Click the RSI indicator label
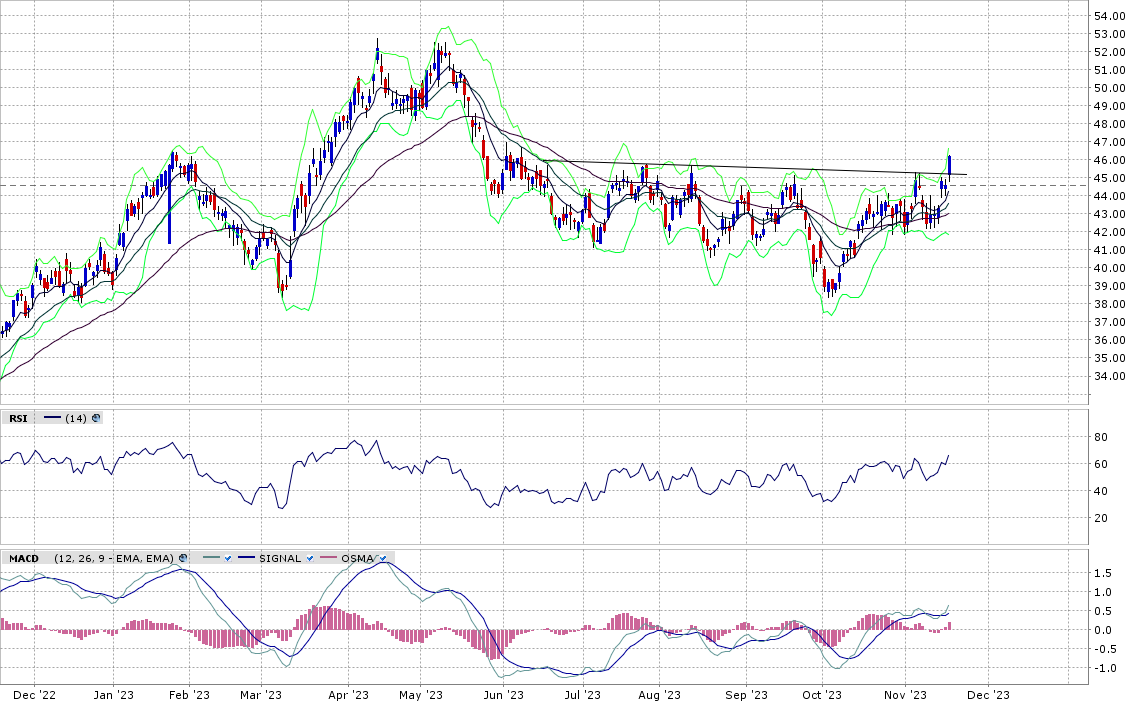The height and width of the screenshot is (709, 1134). click(18, 418)
